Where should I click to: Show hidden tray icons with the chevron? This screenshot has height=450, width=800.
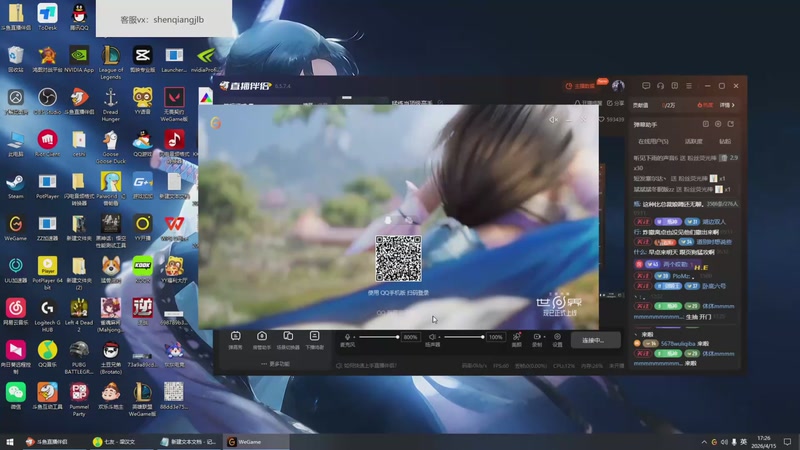704,442
